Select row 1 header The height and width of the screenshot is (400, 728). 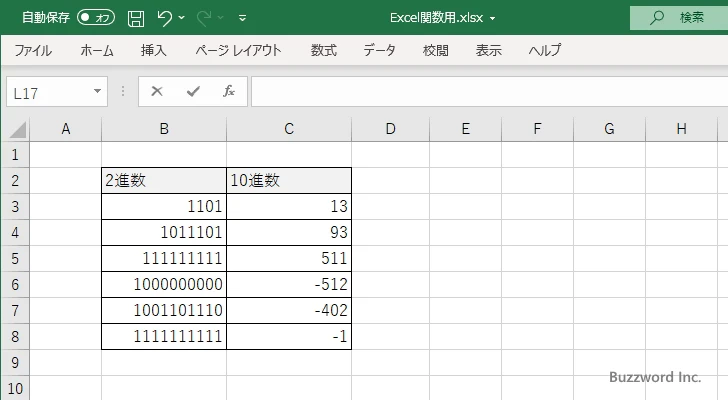[x=15, y=155]
